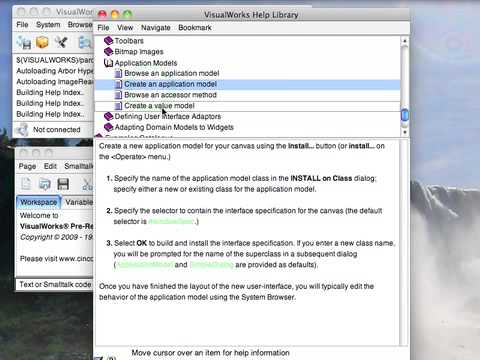Screen dimensions: 480x360
Task: Expand Adapting Domain Models to Widgets book
Action: tap(109, 127)
